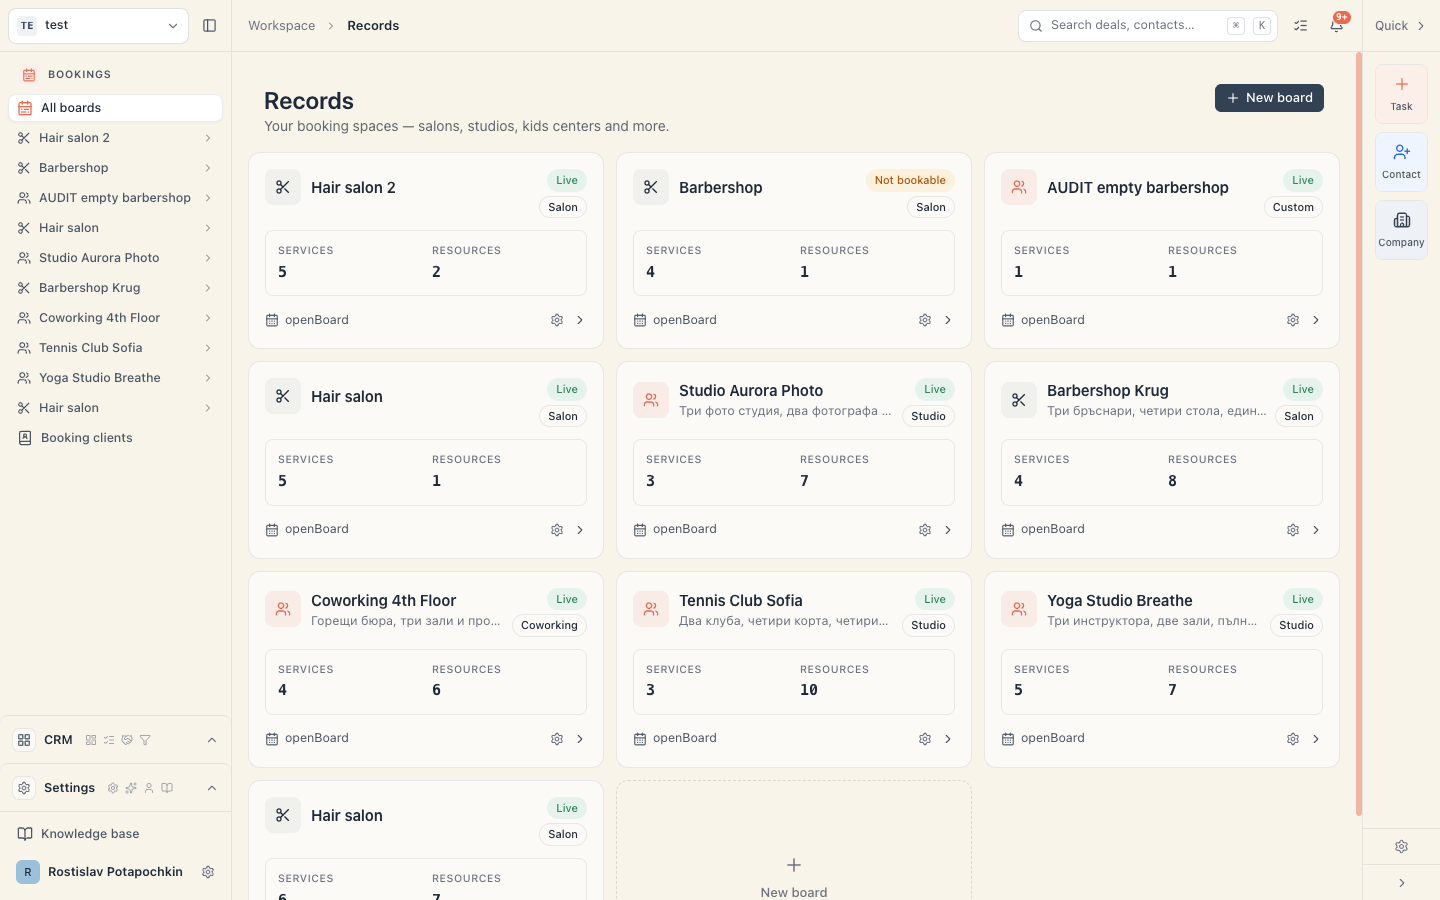Screen dimensions: 1440x900
Task: Click openBoard on the Barbershop card
Action: pyautogui.click(x=675, y=320)
